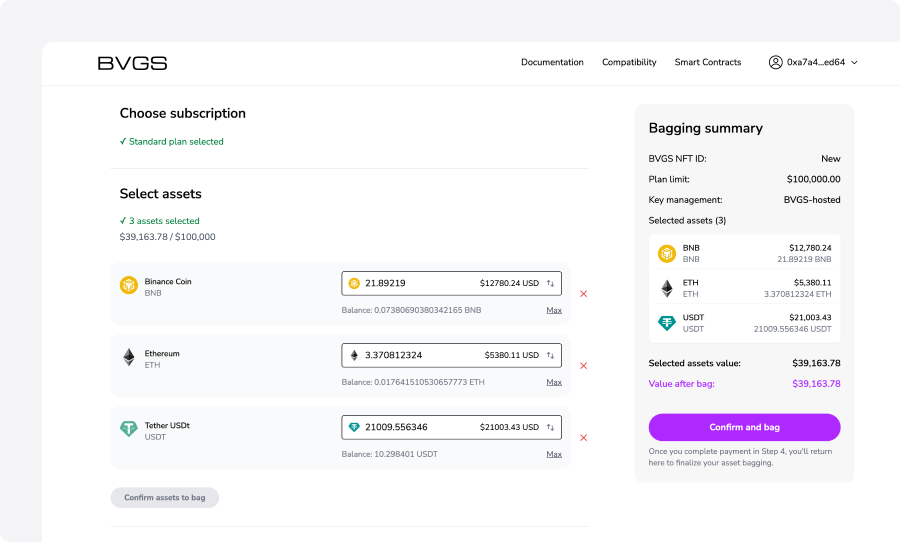This screenshot has height=543, width=900.
Task: Click the Binance Coin asset icon
Action: point(129,285)
